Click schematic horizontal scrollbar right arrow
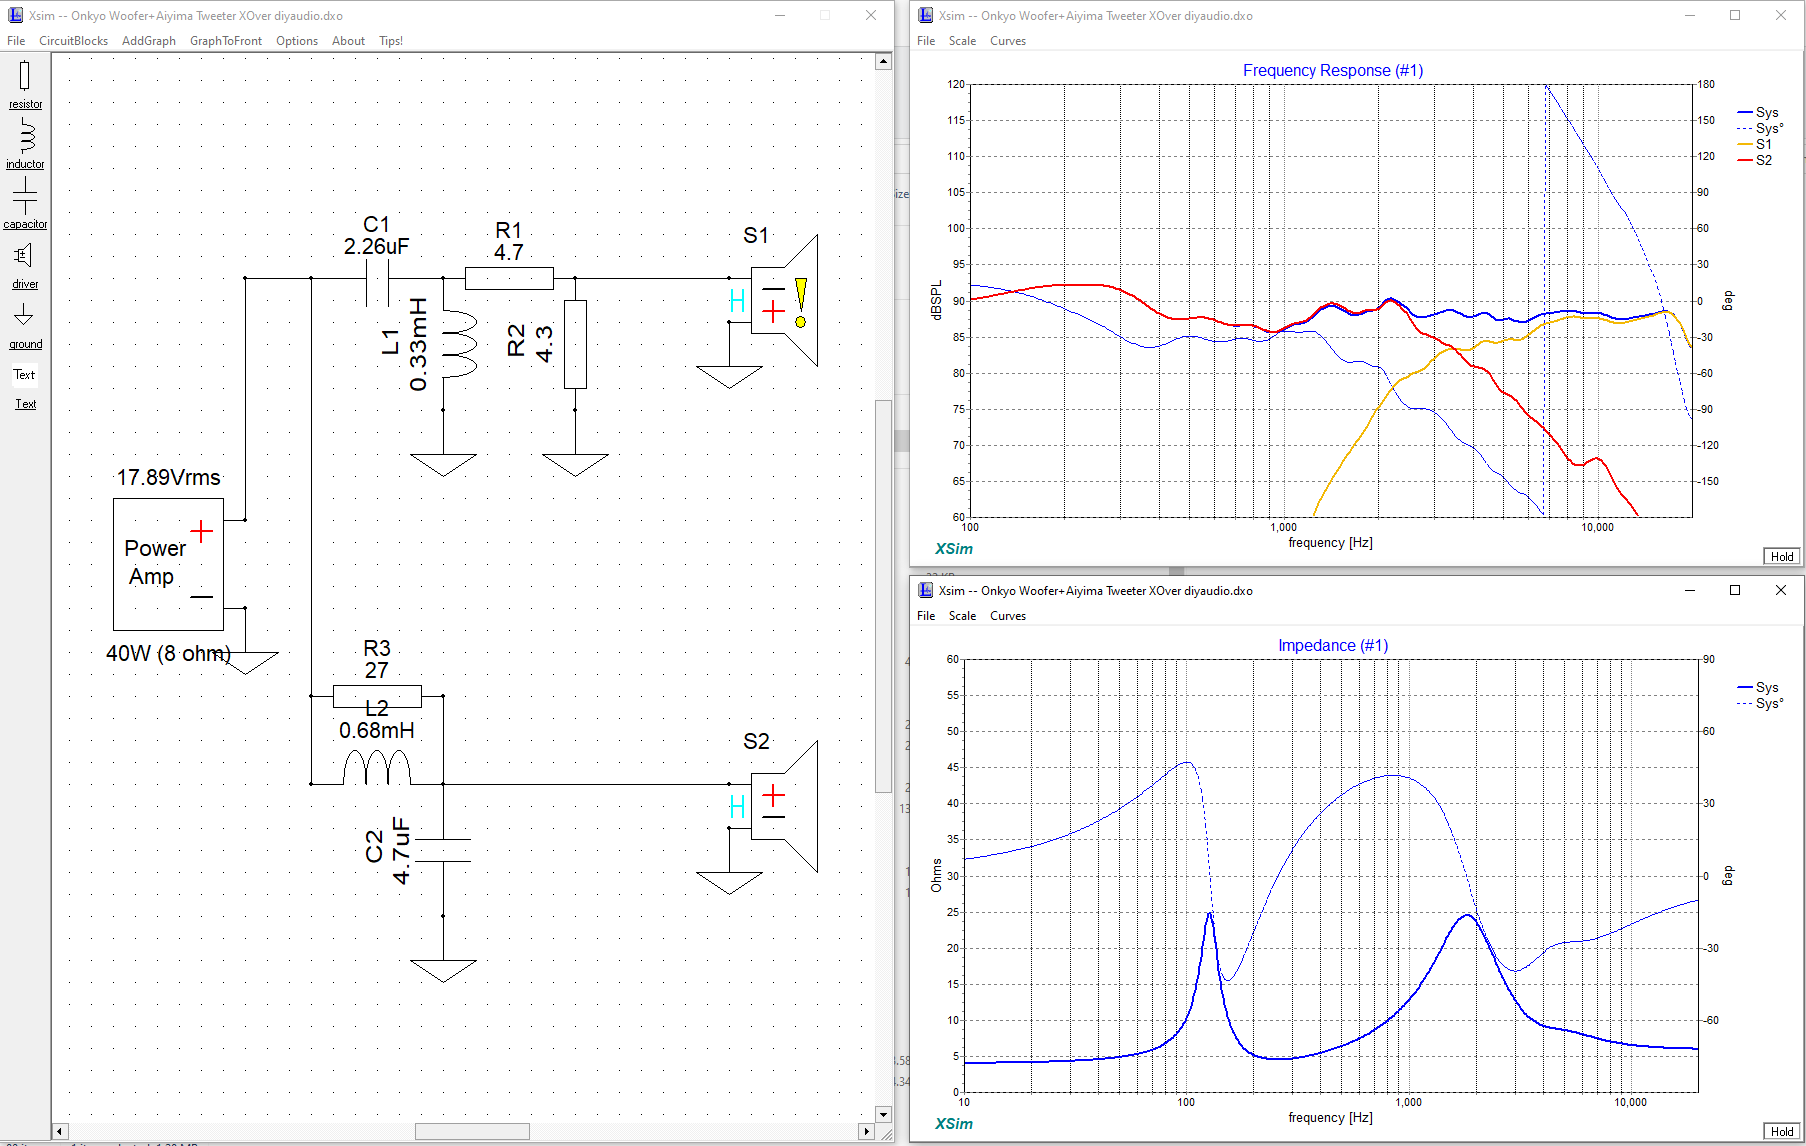Viewport: 1806px width, 1146px height. [866, 1131]
